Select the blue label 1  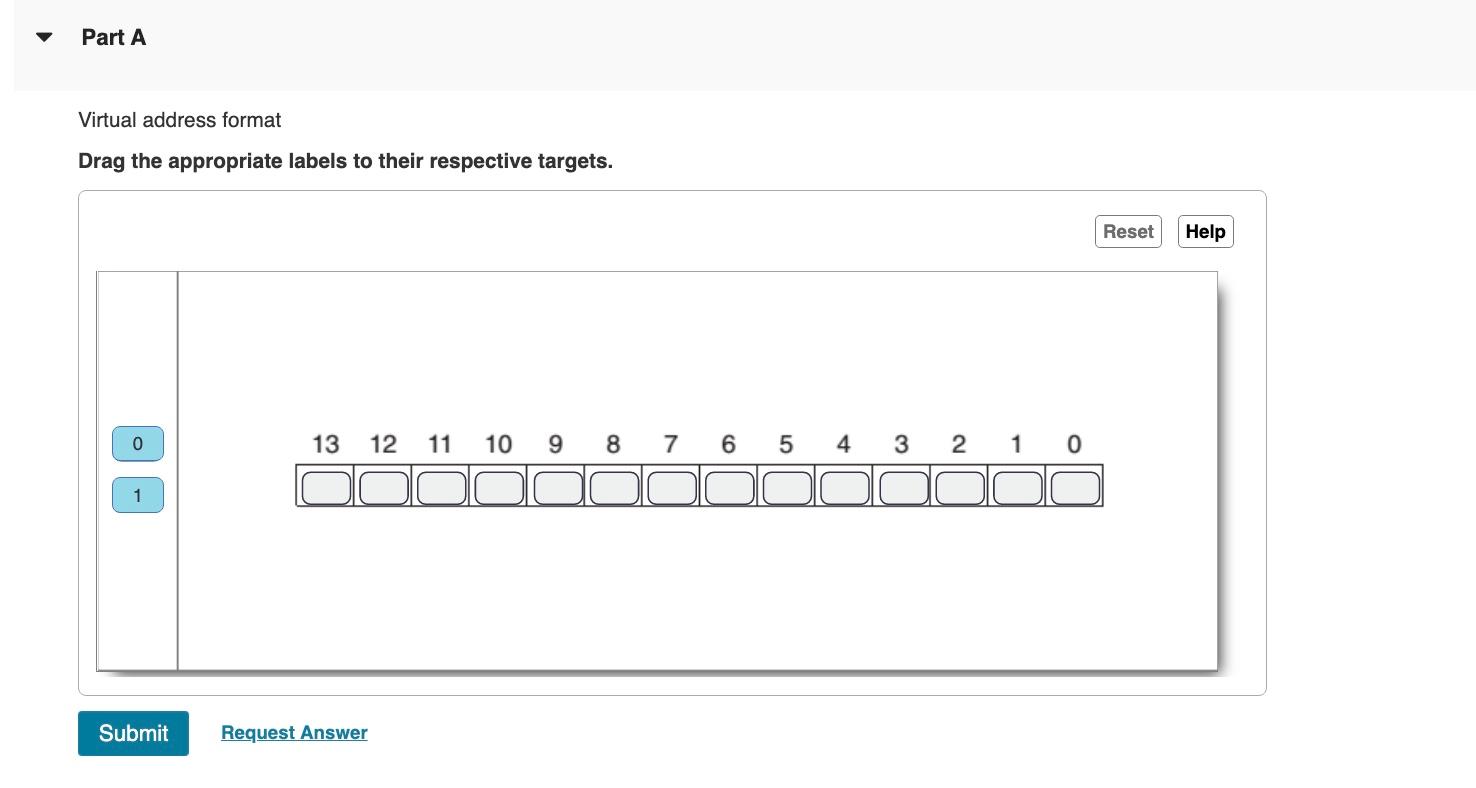(x=138, y=495)
